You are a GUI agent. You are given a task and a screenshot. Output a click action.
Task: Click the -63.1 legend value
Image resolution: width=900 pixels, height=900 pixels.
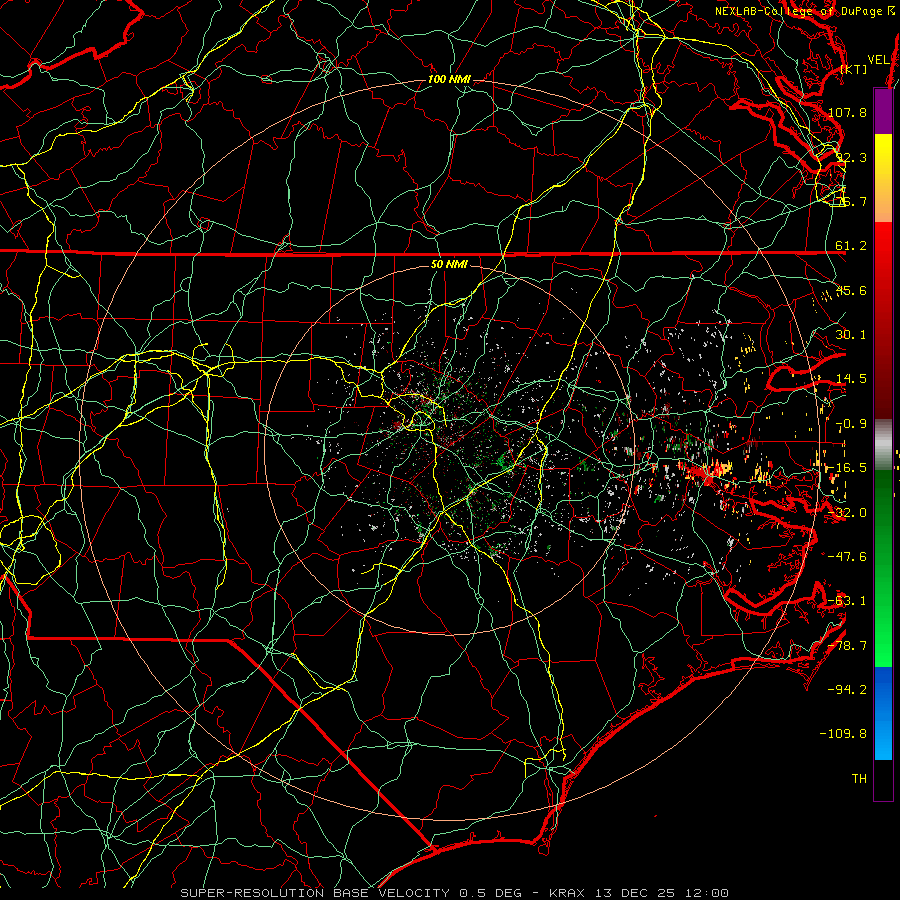pyautogui.click(x=847, y=601)
